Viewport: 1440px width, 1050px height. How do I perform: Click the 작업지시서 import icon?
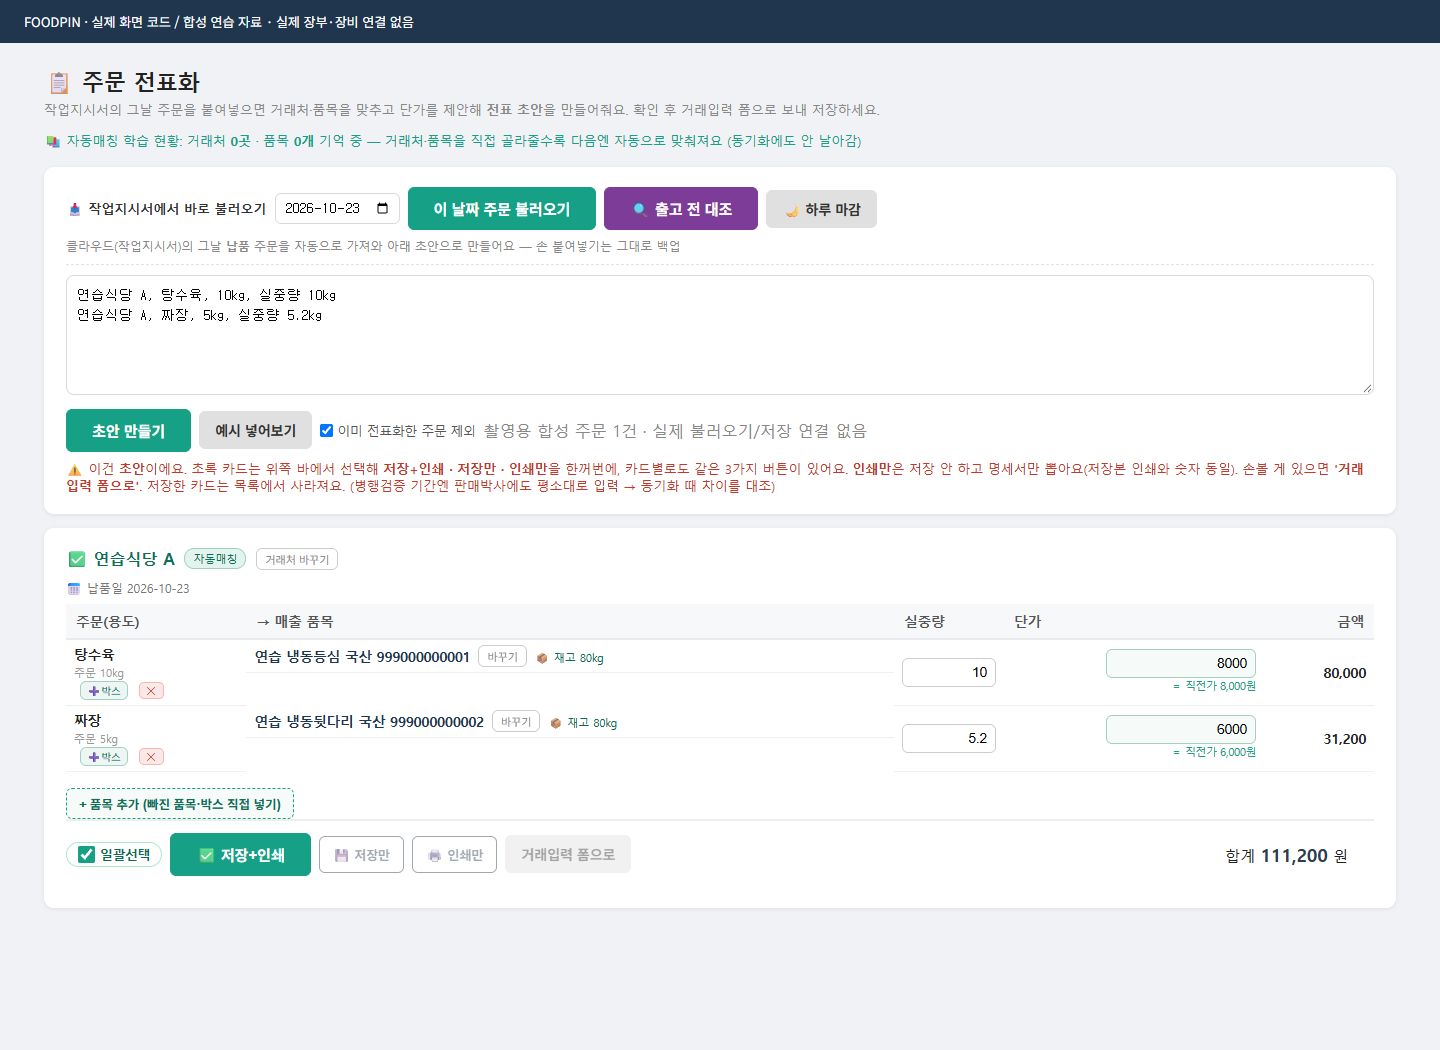[x=74, y=209]
